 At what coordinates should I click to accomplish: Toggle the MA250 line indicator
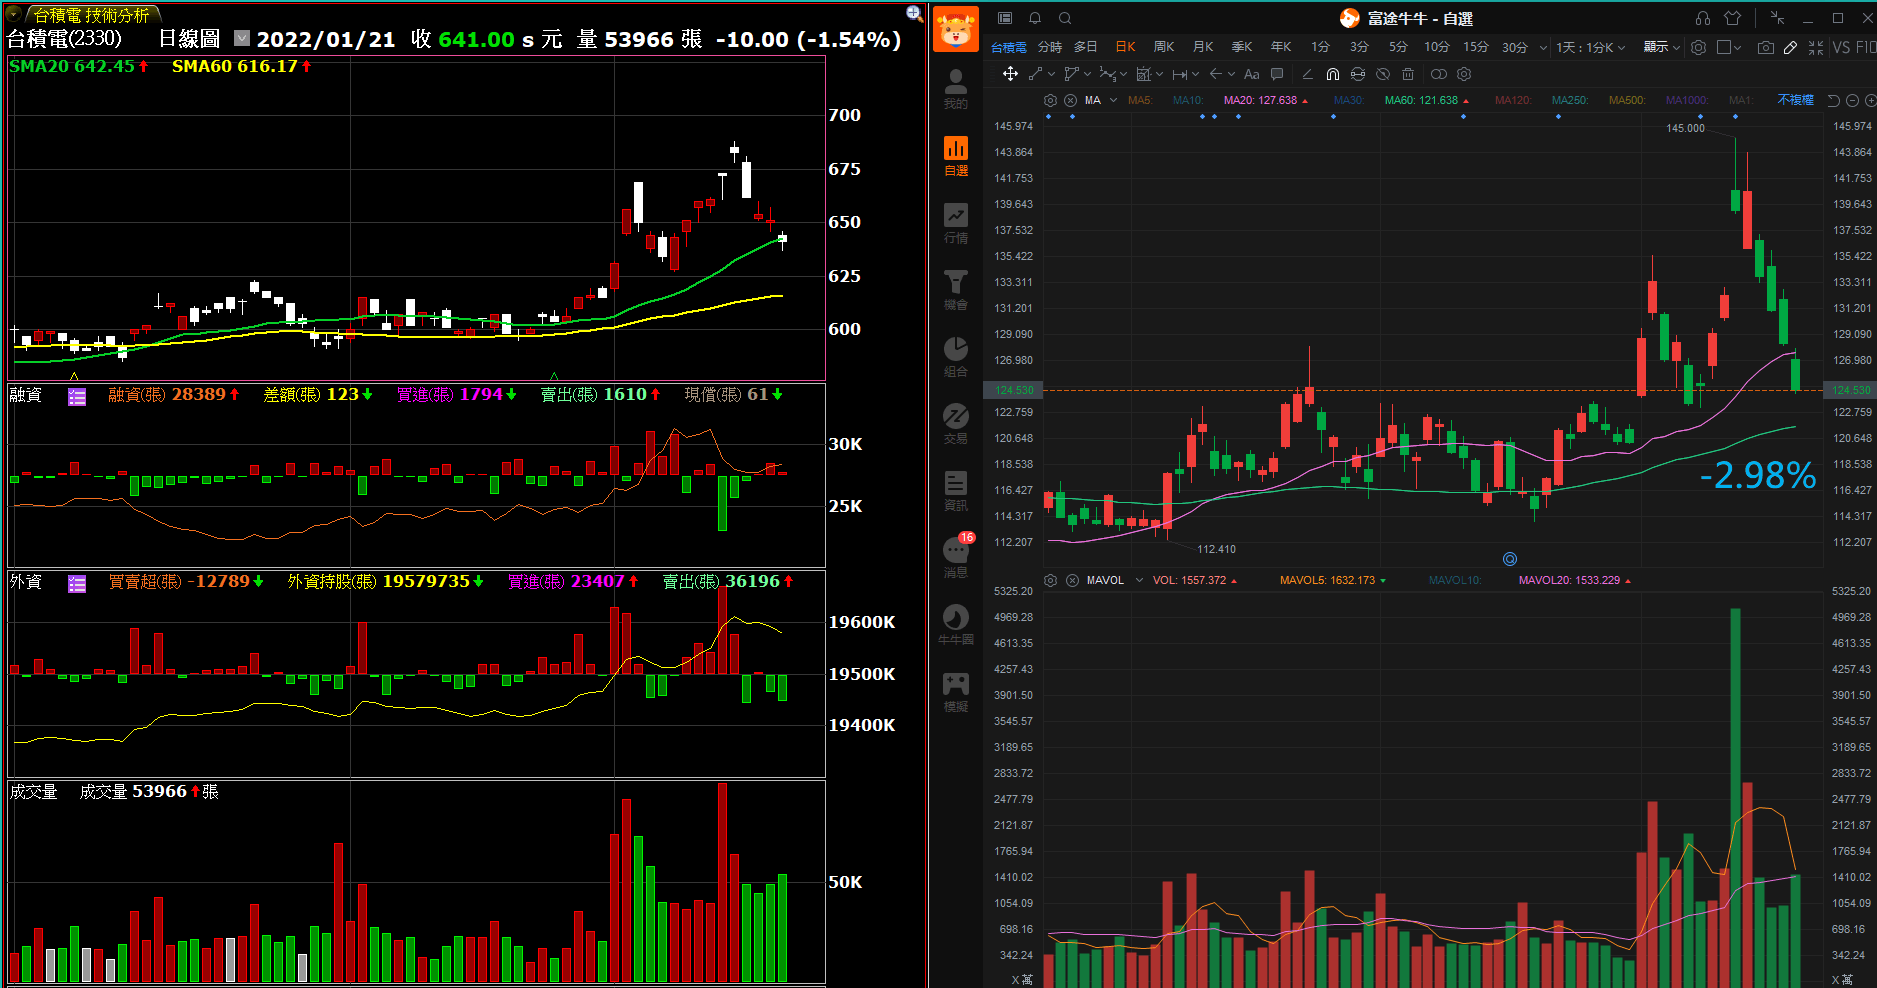[x=1570, y=100]
